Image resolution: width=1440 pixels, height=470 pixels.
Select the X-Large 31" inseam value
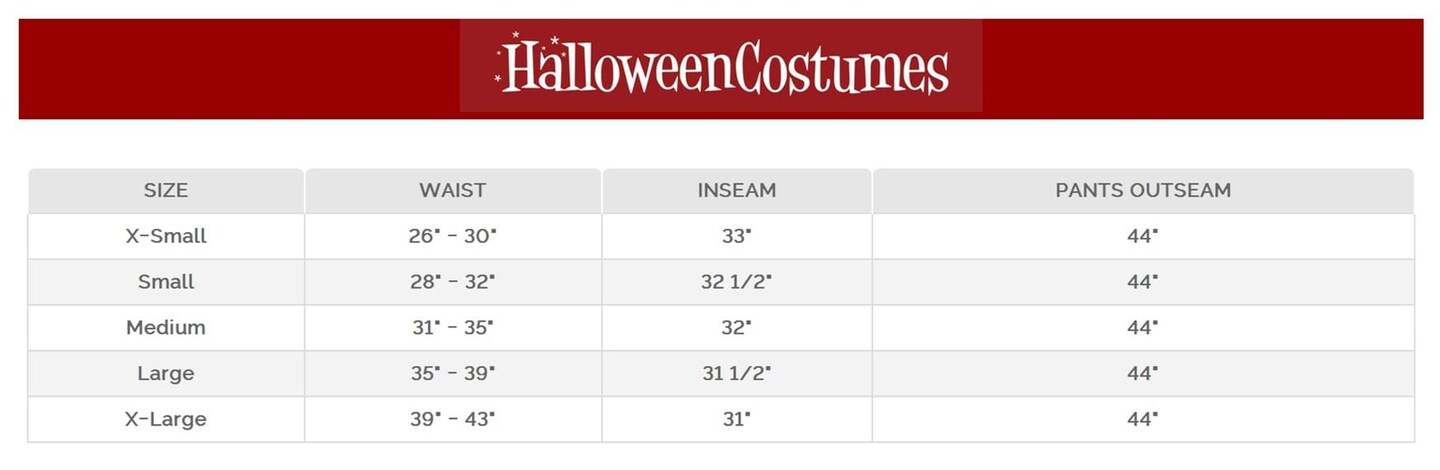737,419
